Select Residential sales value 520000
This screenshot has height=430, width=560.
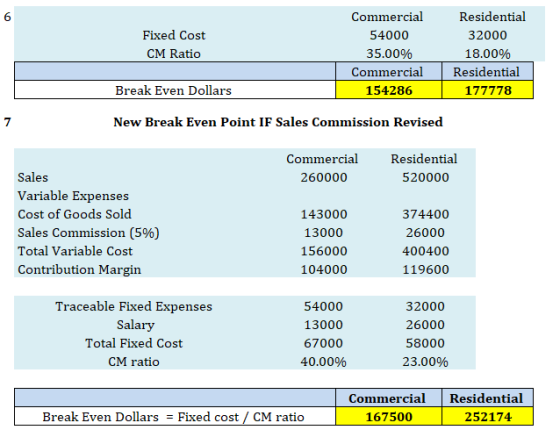point(425,178)
